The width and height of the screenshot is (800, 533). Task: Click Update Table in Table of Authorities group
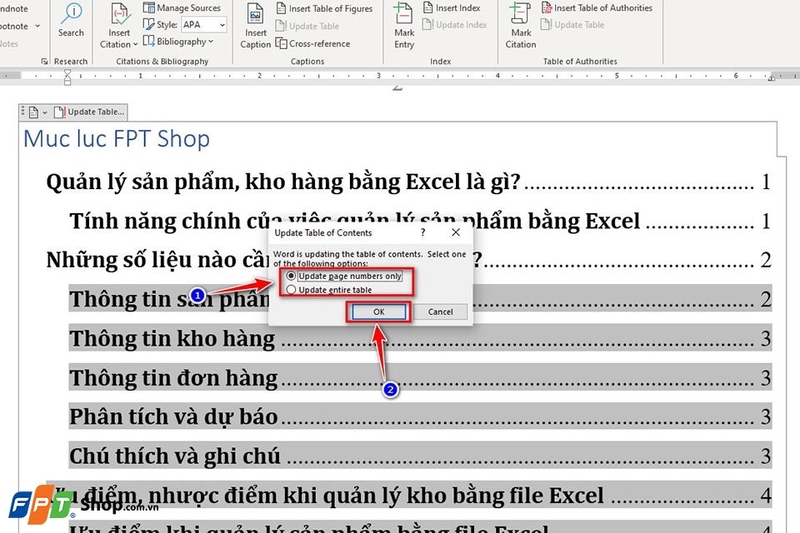(x=572, y=24)
